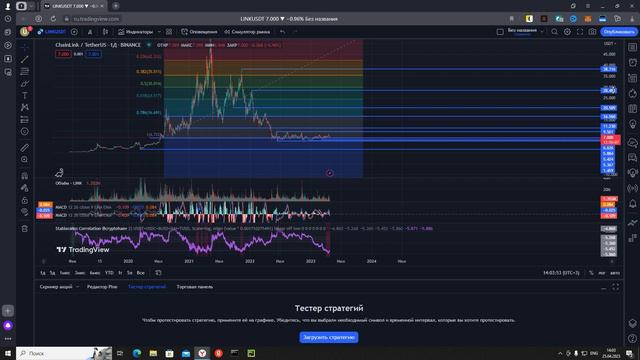Click the 28.710 price level label
This screenshot has width=640, height=360.
coord(609,69)
